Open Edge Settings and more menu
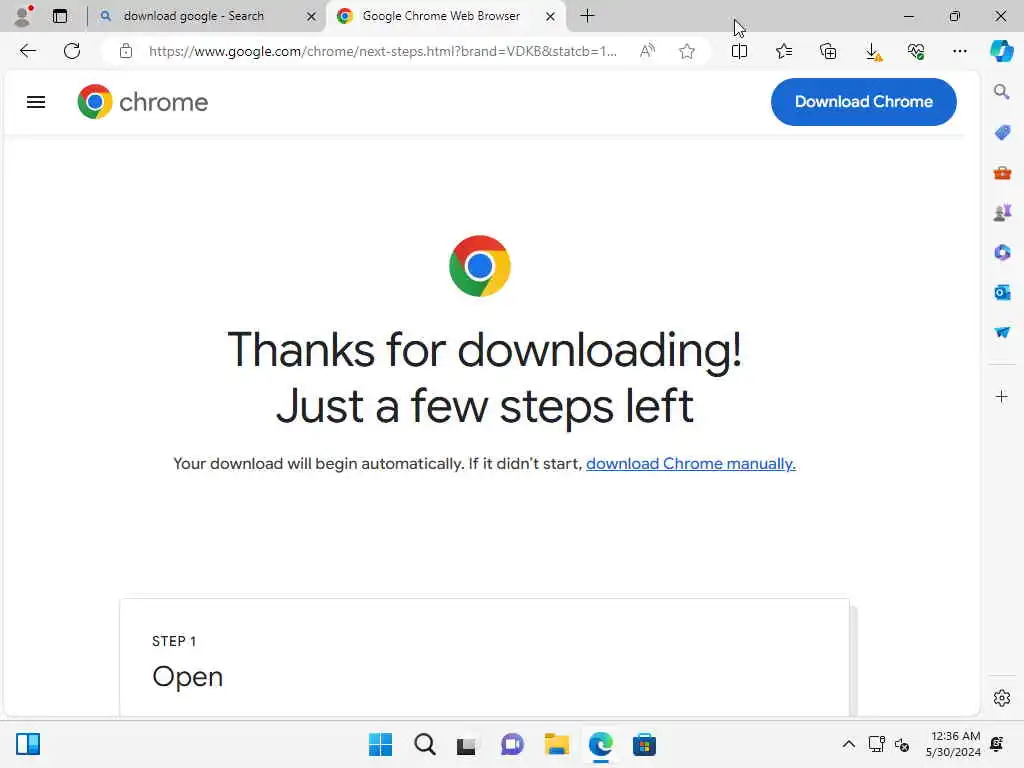The image size is (1024, 768). point(959,51)
